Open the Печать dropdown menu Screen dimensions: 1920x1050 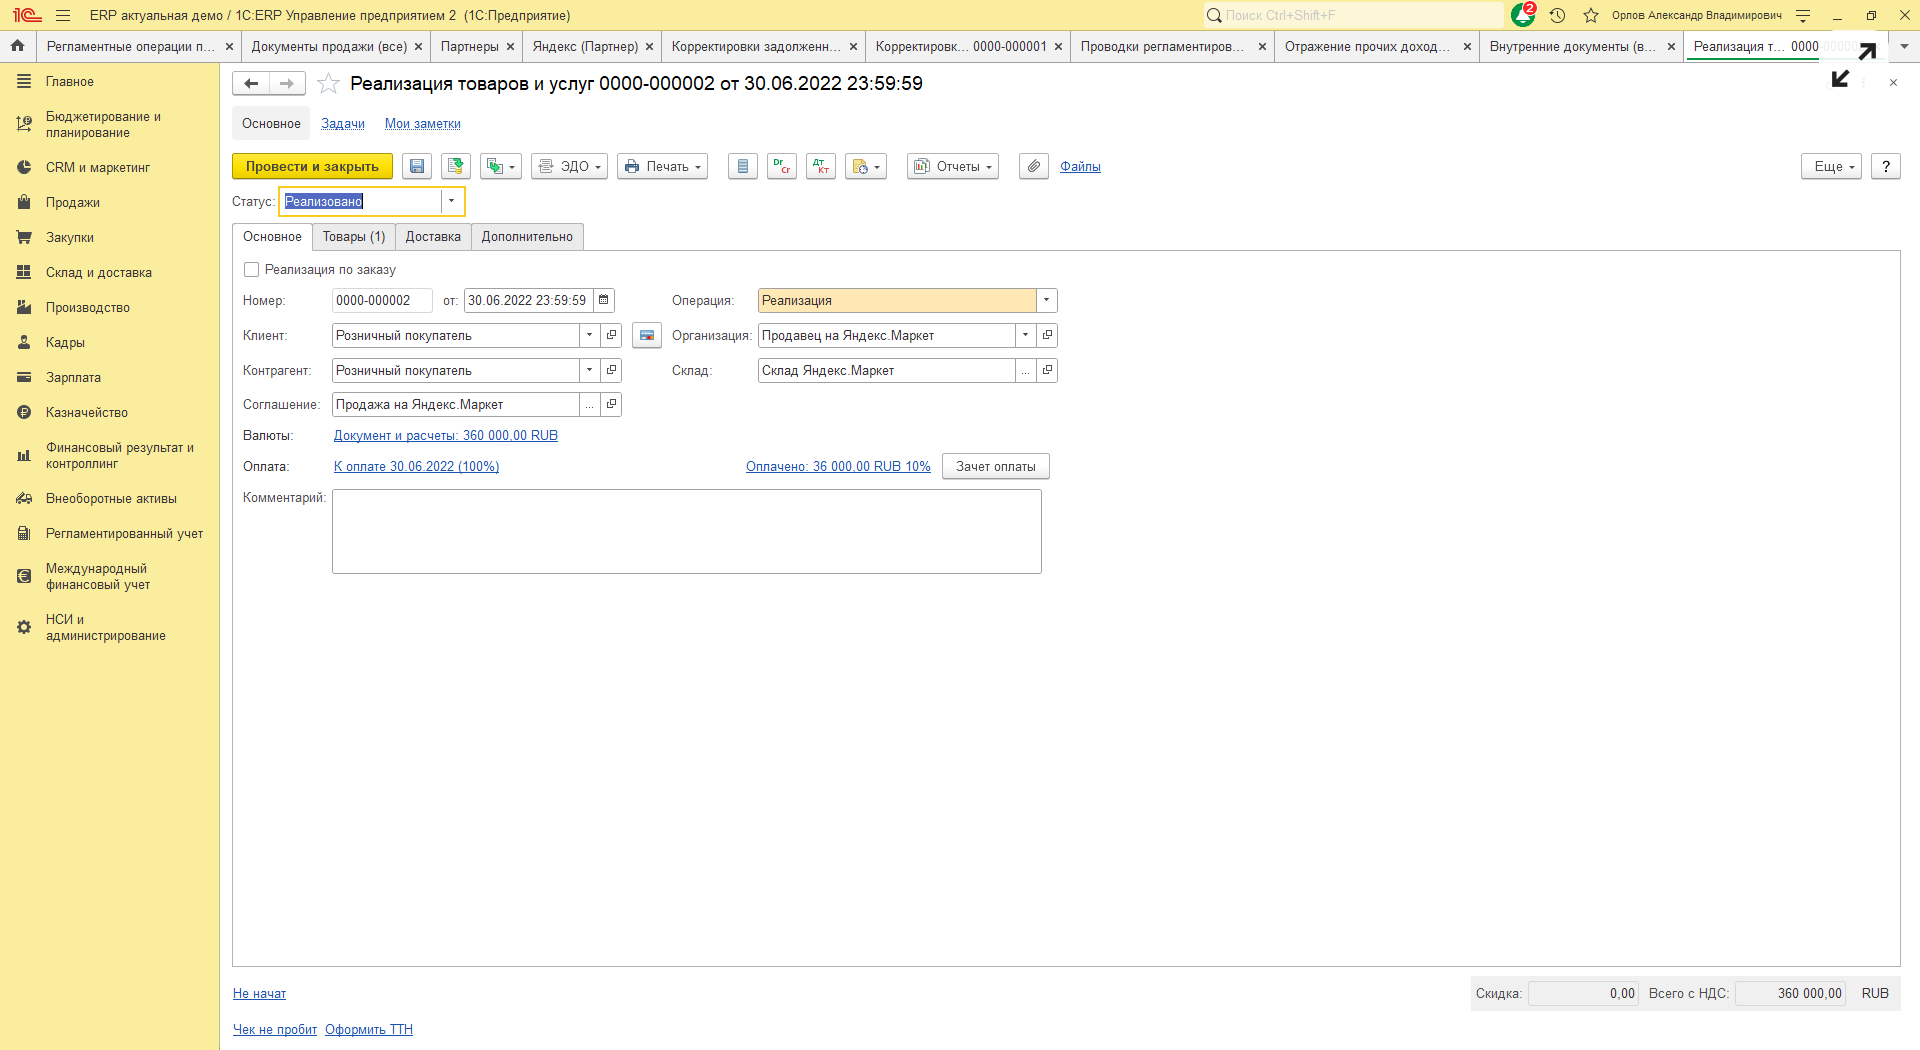coord(662,167)
